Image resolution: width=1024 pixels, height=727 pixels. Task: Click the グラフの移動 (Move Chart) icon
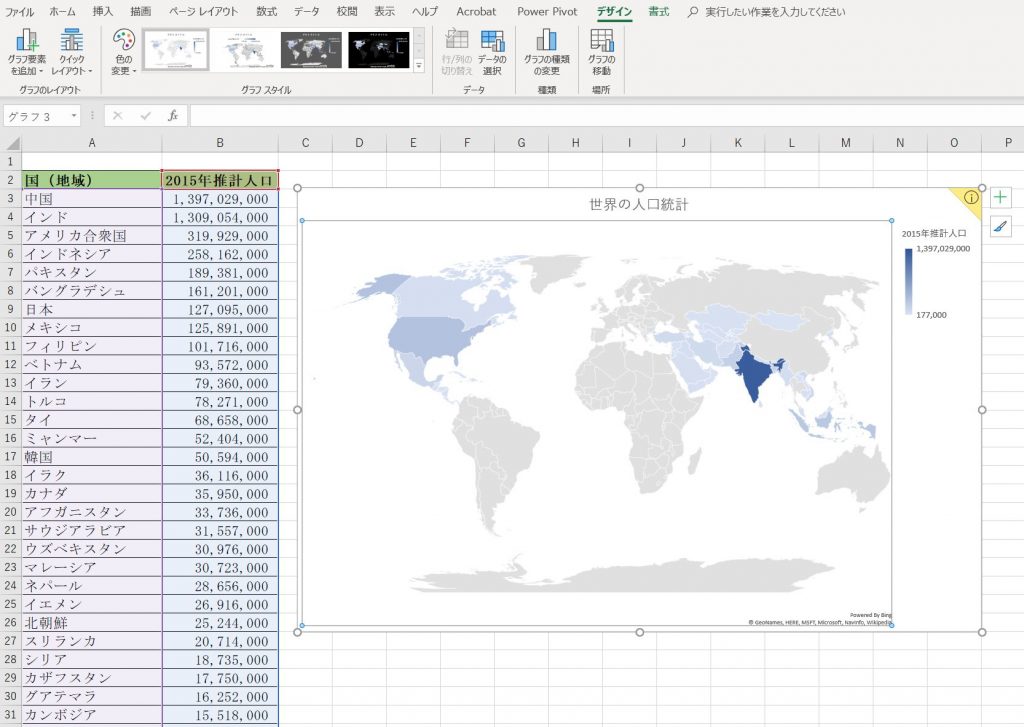(601, 42)
